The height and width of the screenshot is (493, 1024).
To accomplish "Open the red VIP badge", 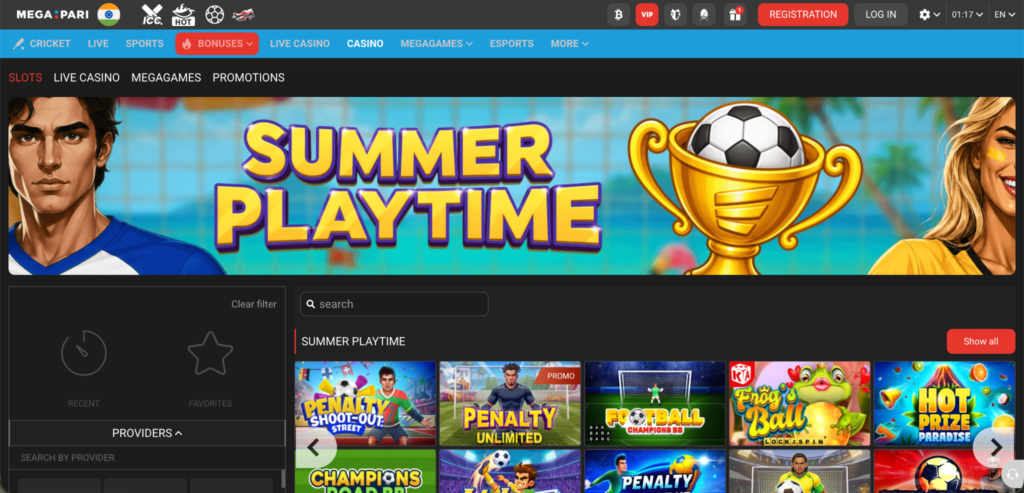I will 647,14.
